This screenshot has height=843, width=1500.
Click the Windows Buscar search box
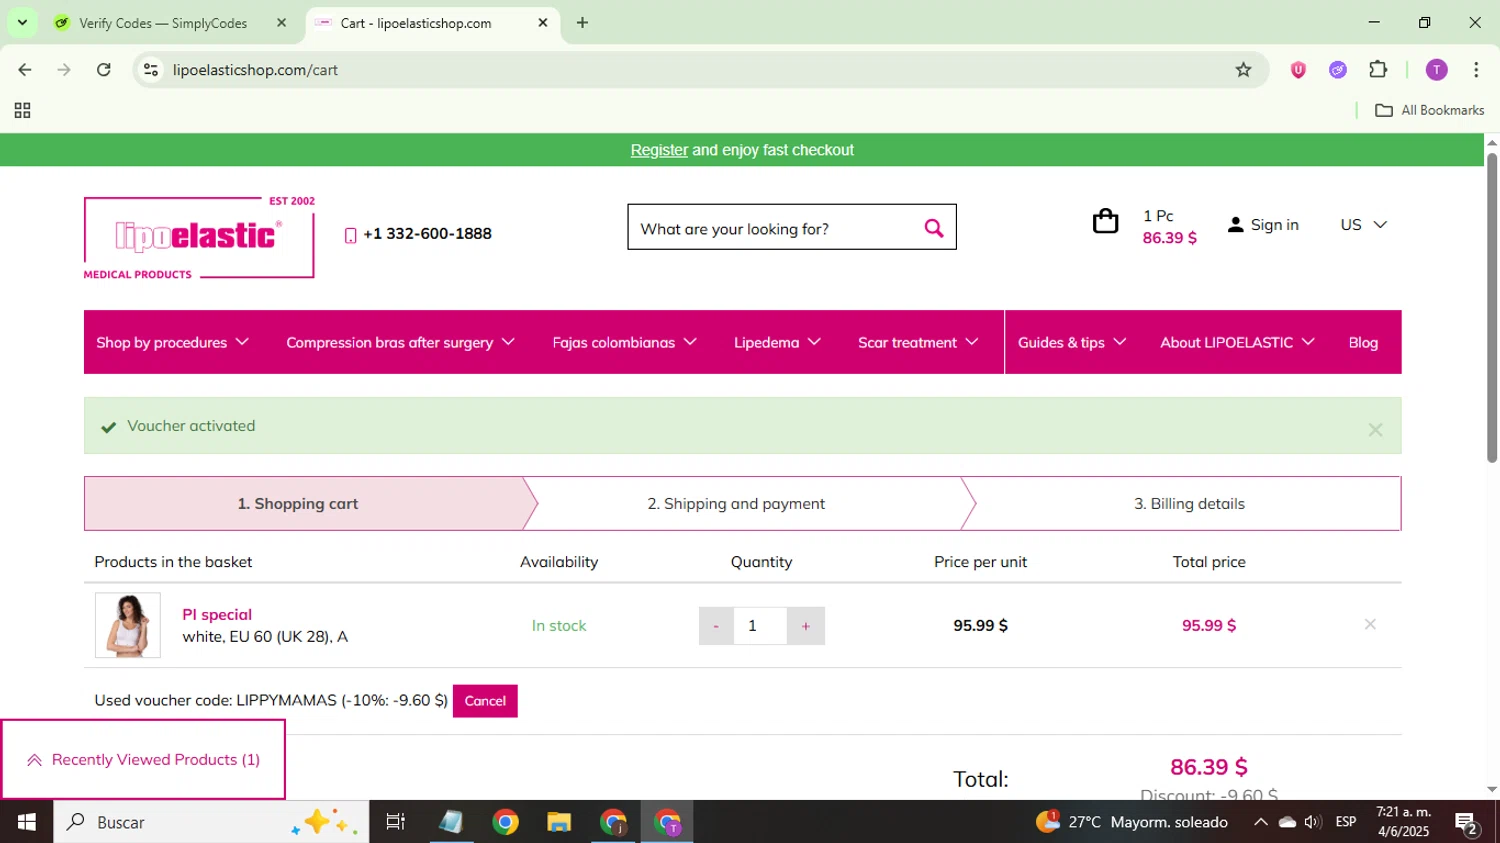coord(211,822)
